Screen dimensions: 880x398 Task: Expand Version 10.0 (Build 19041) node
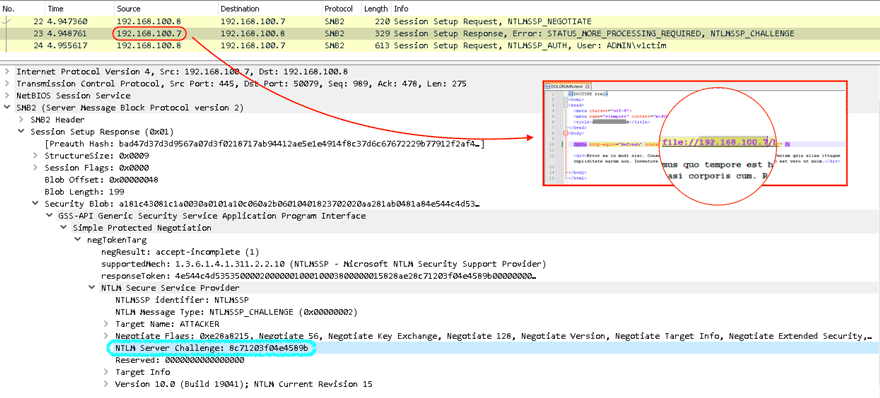click(106, 384)
